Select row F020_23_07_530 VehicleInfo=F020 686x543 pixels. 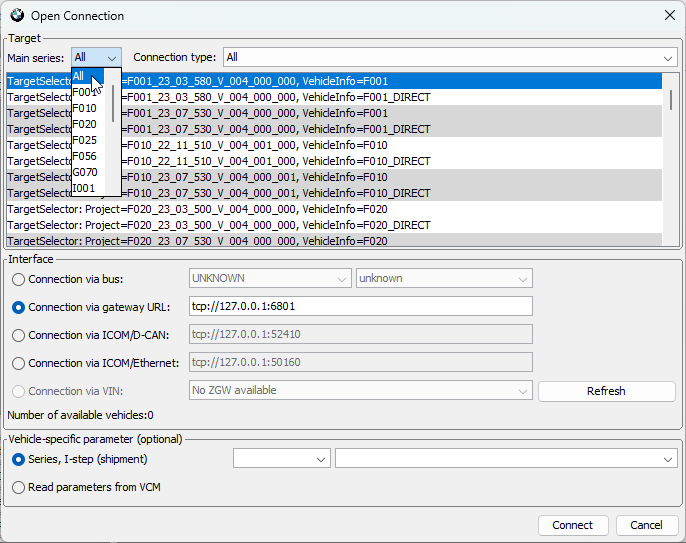point(334,240)
